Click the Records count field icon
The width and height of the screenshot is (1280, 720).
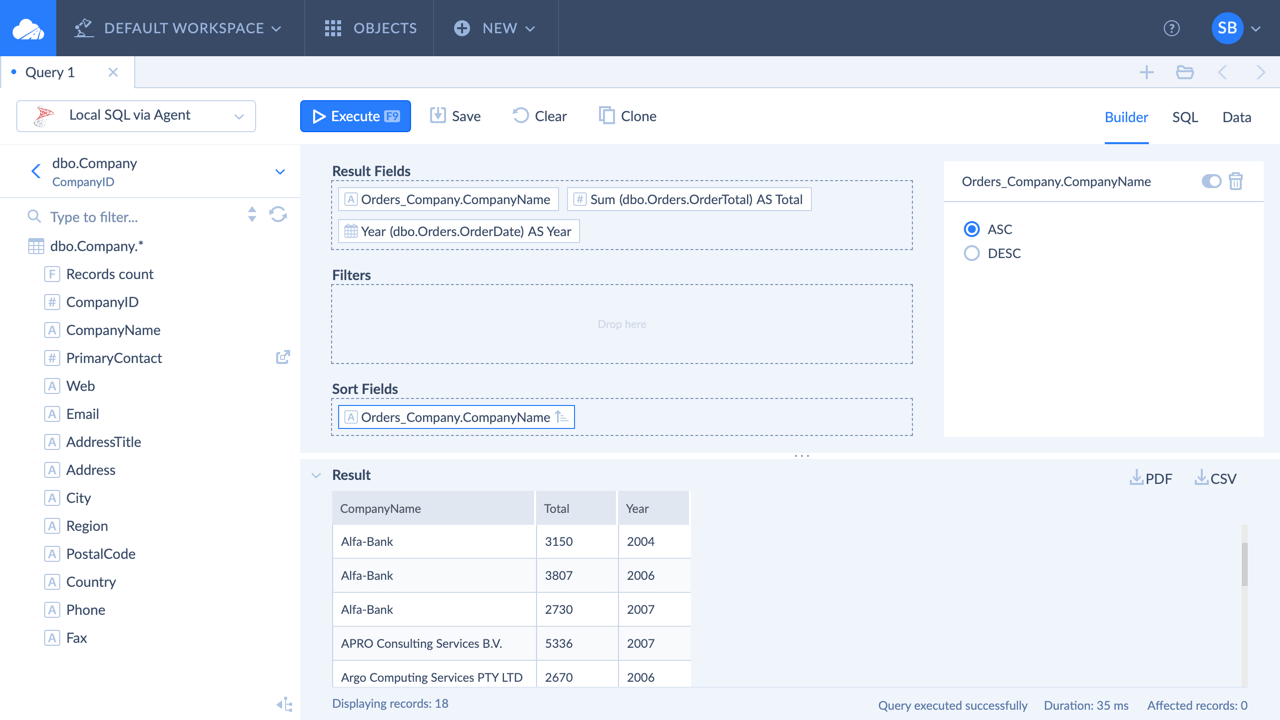click(52, 274)
